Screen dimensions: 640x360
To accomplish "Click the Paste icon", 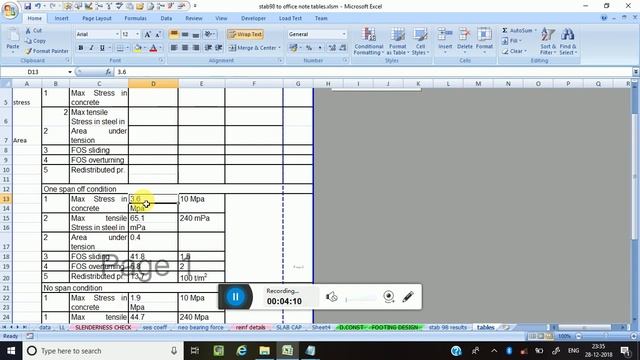I will pos(13,36).
